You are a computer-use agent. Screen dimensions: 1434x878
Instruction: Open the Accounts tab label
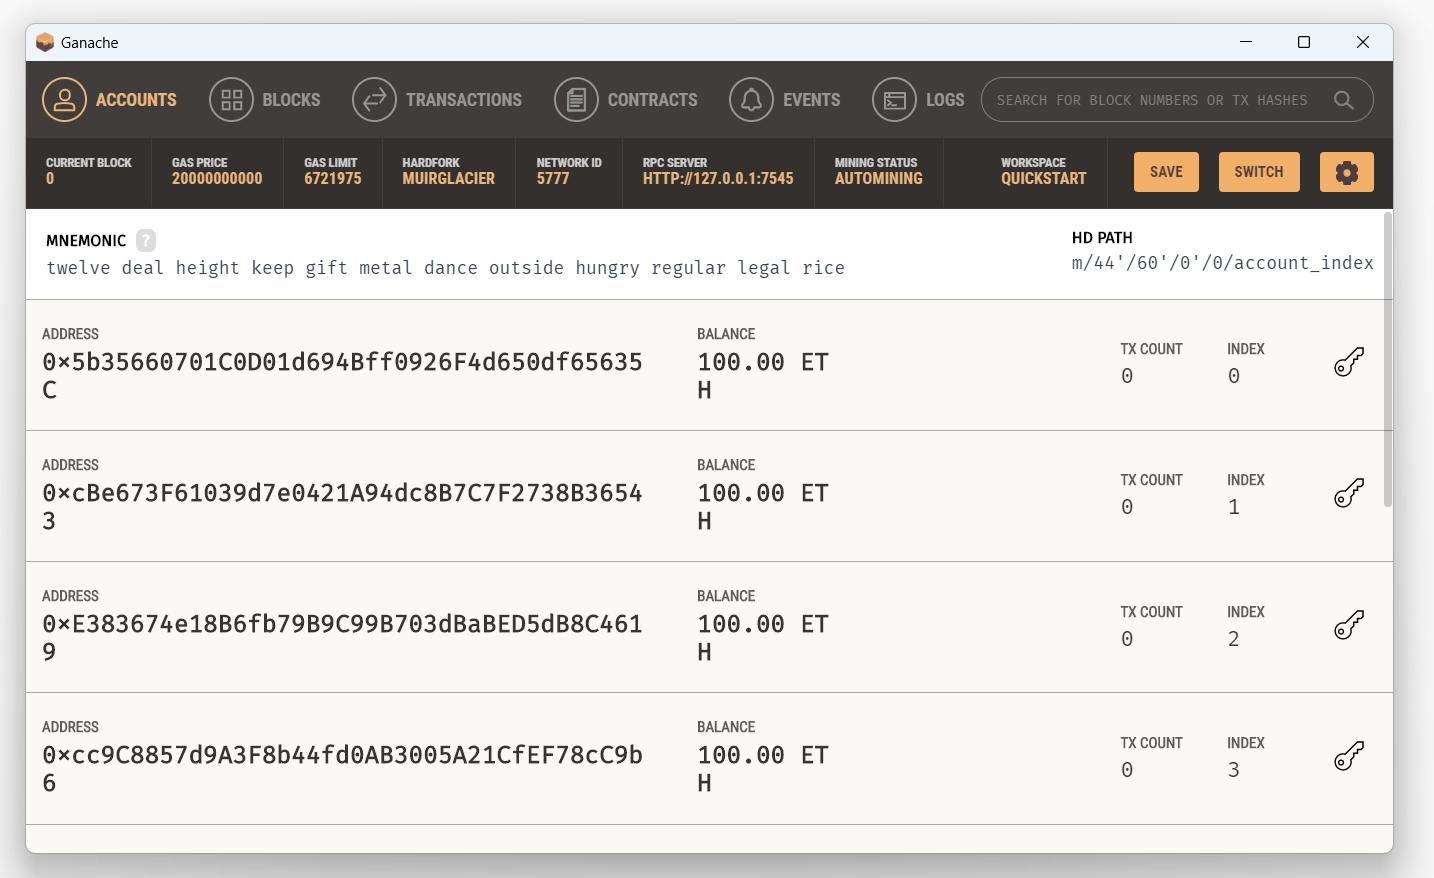(x=136, y=100)
